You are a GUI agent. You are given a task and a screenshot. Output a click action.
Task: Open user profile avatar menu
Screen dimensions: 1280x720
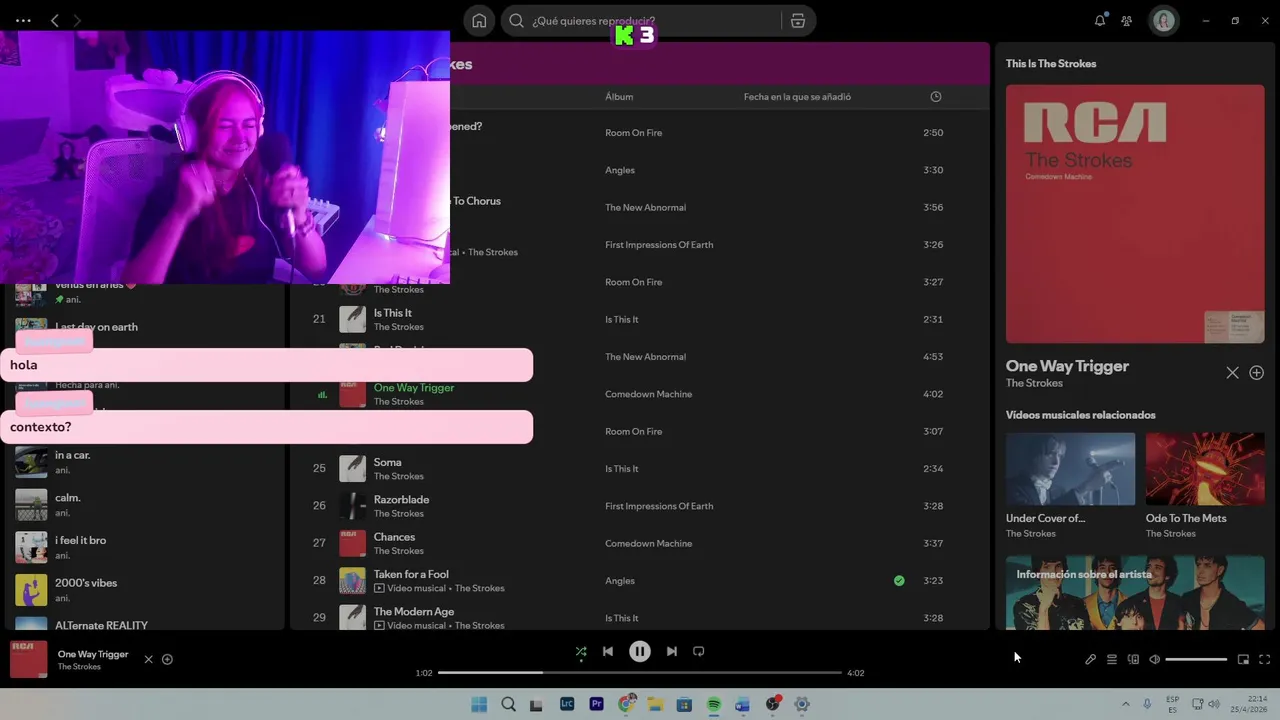pos(1164,21)
